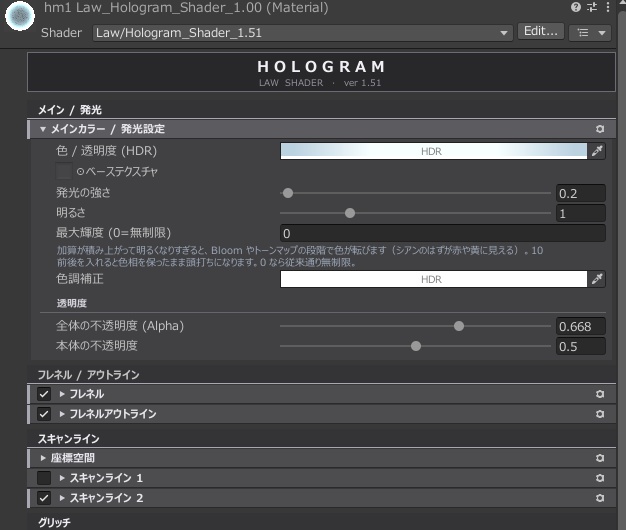Open the Shader dropdown Law/Hologram_Shader_1.51

303,33
